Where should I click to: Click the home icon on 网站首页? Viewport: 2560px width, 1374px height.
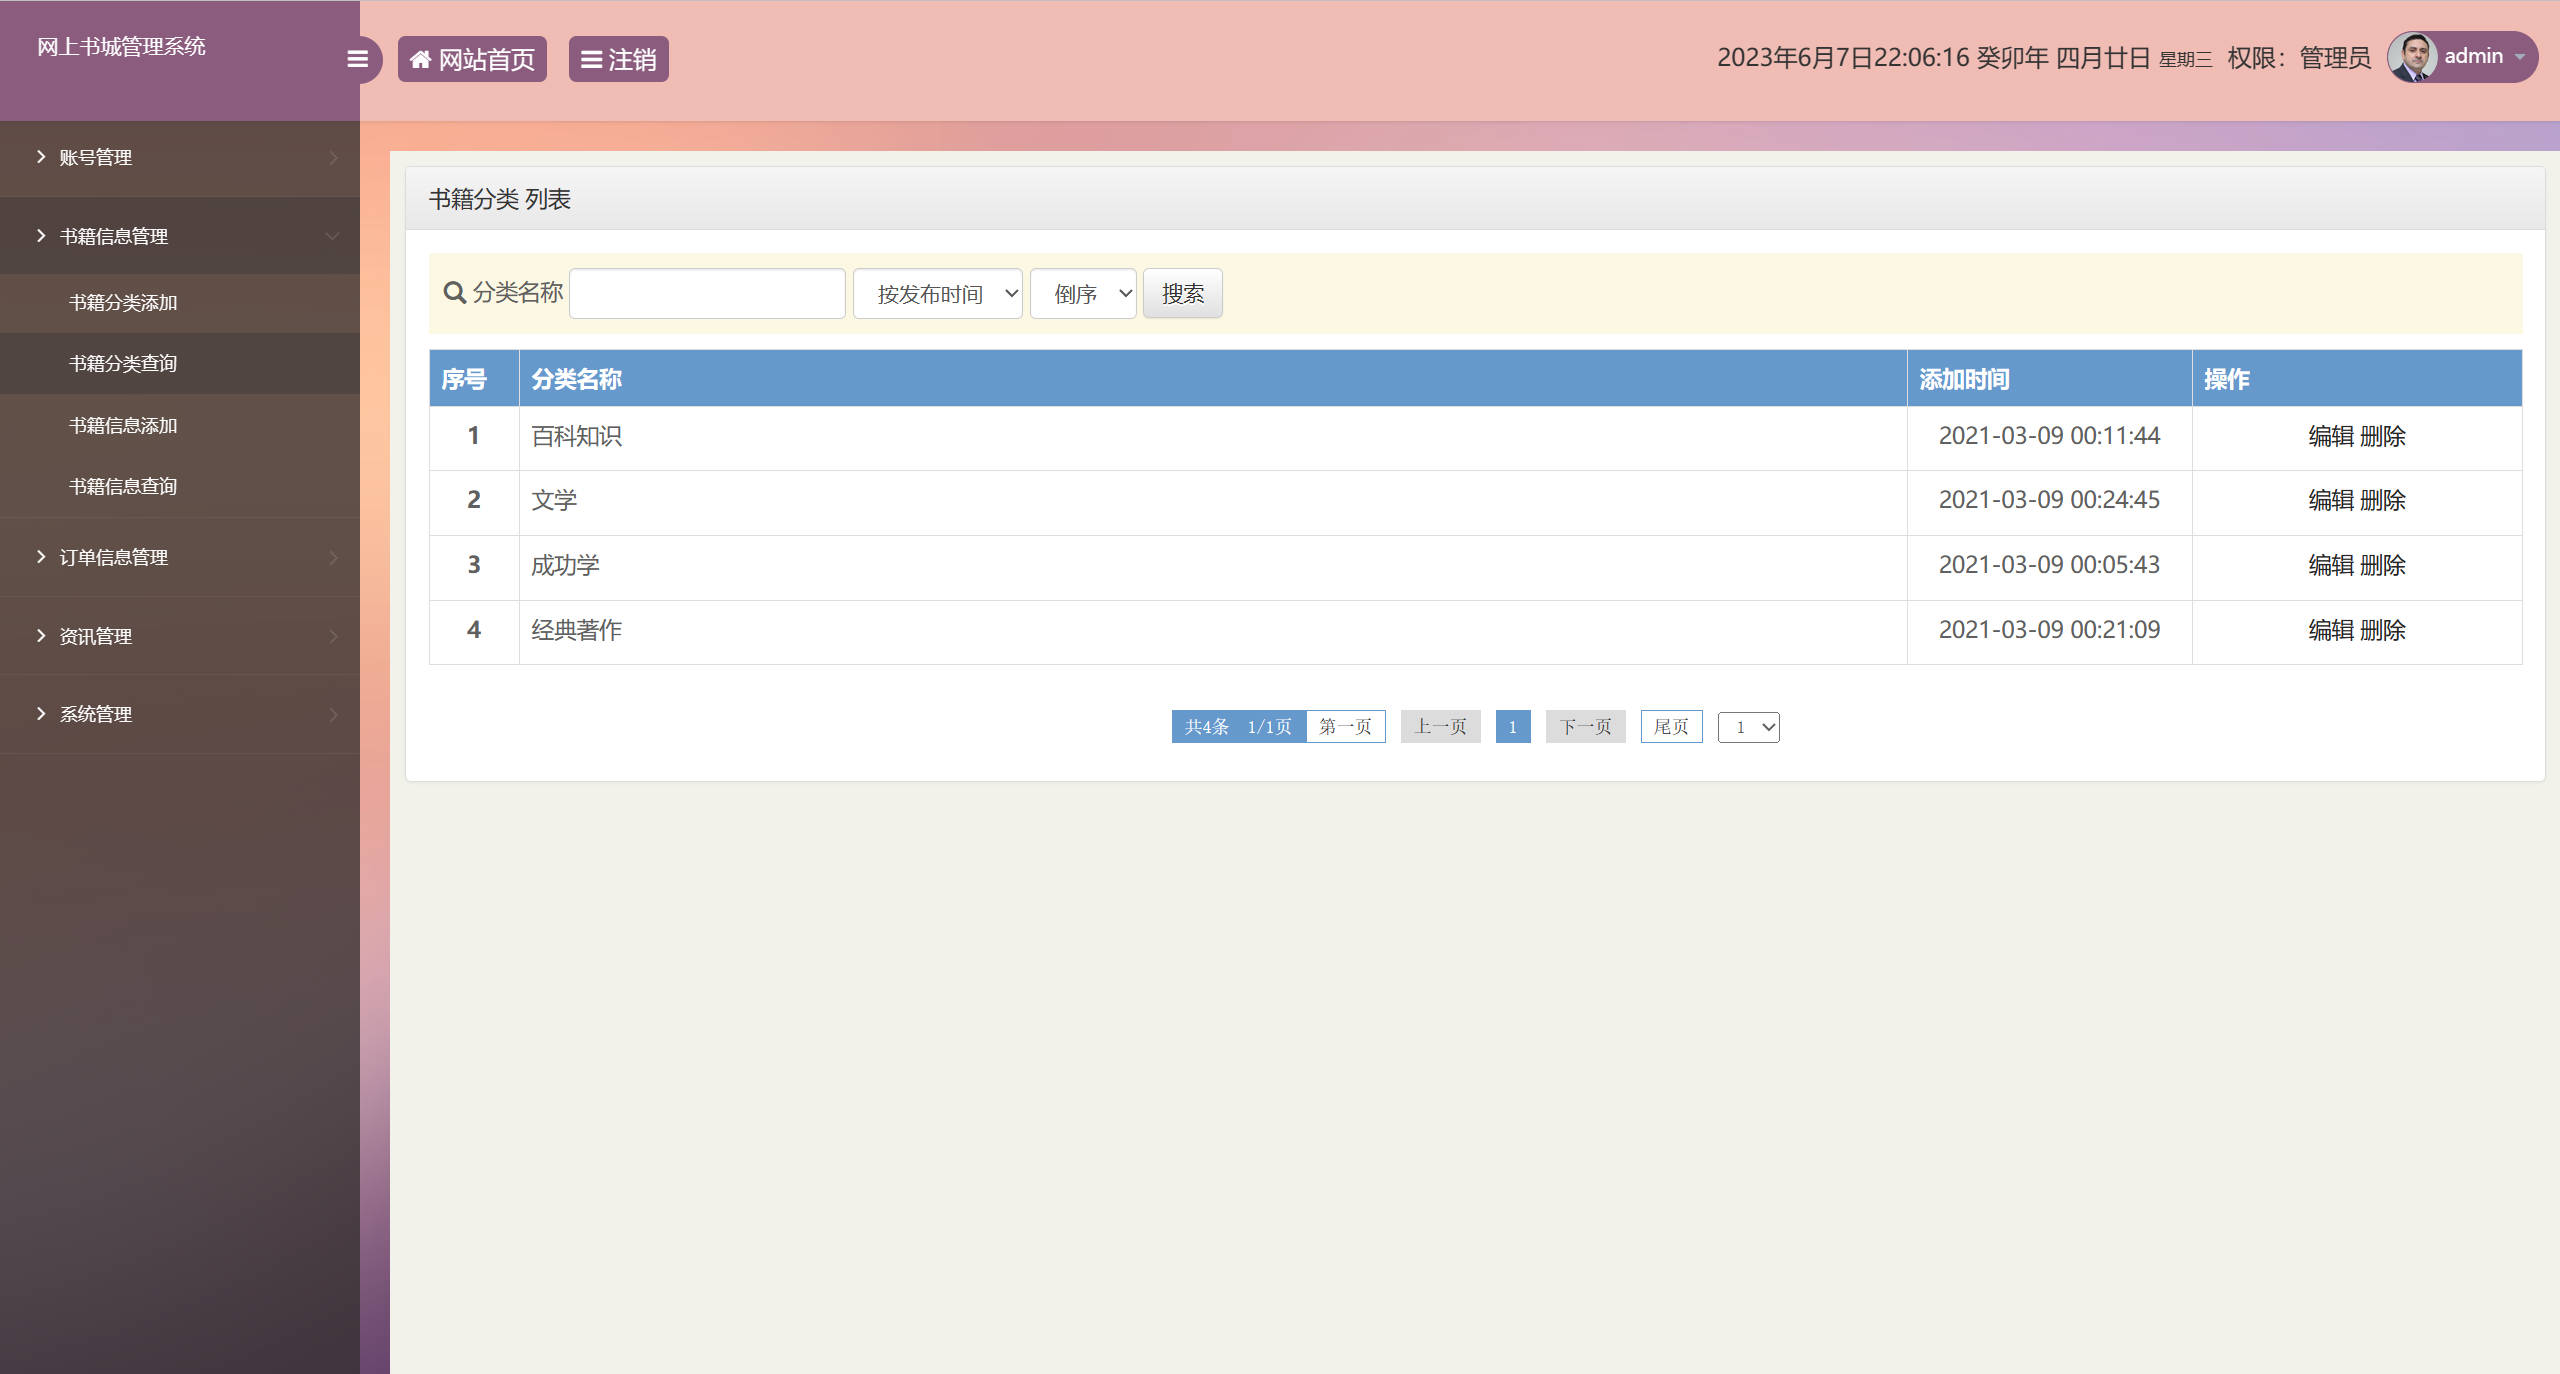click(x=420, y=60)
